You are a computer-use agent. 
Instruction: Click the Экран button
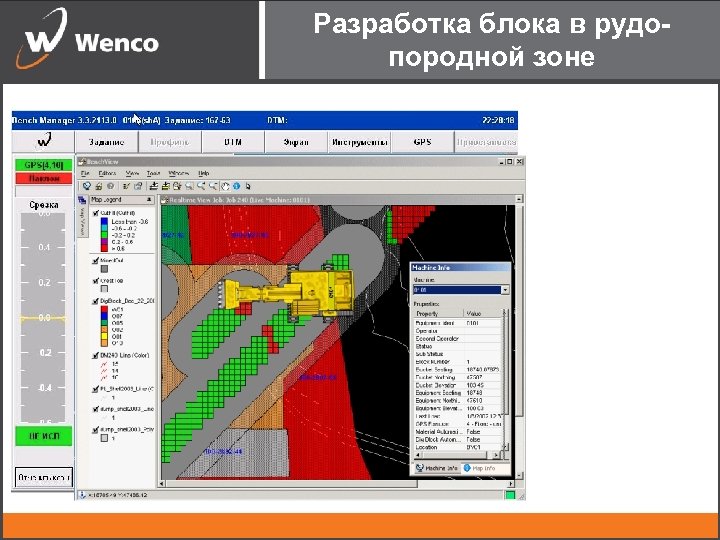[x=296, y=142]
